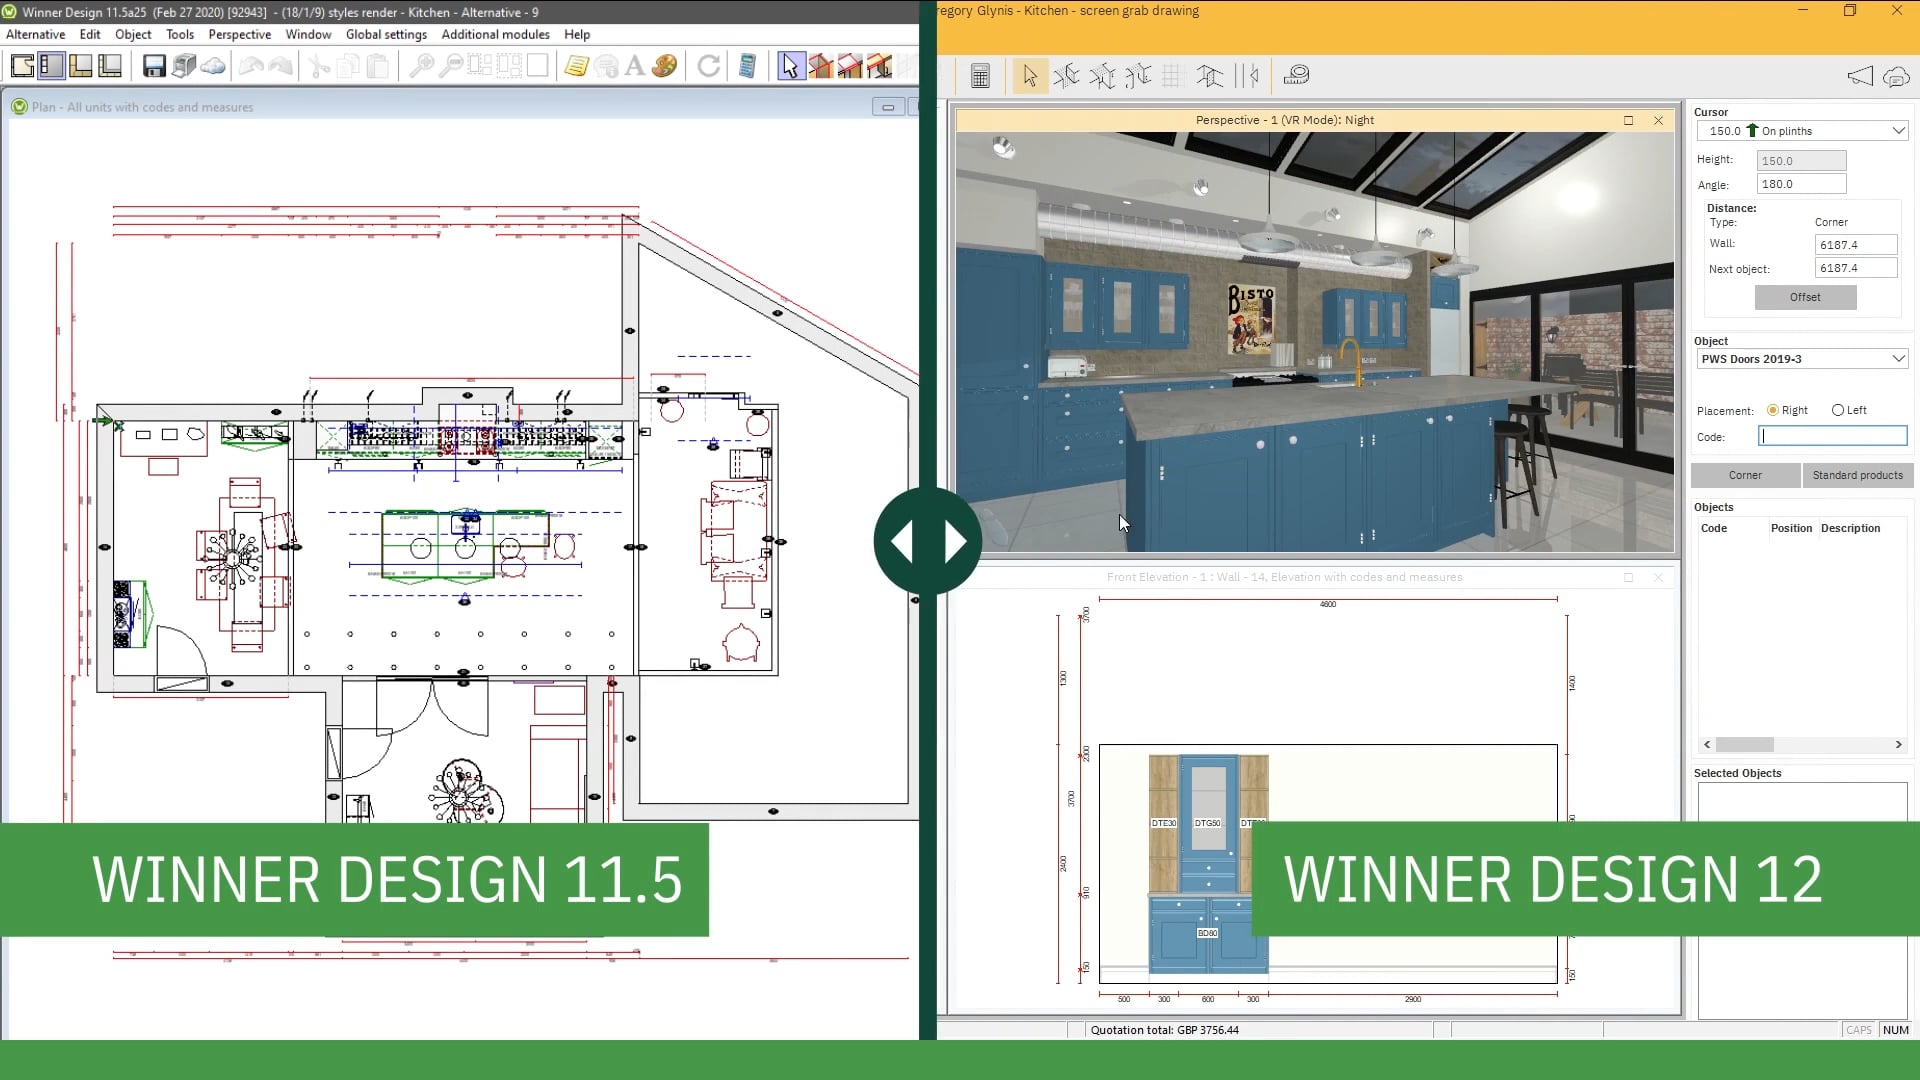The image size is (1920, 1080).
Task: Click the refresh arrow icon
Action: 709,66
